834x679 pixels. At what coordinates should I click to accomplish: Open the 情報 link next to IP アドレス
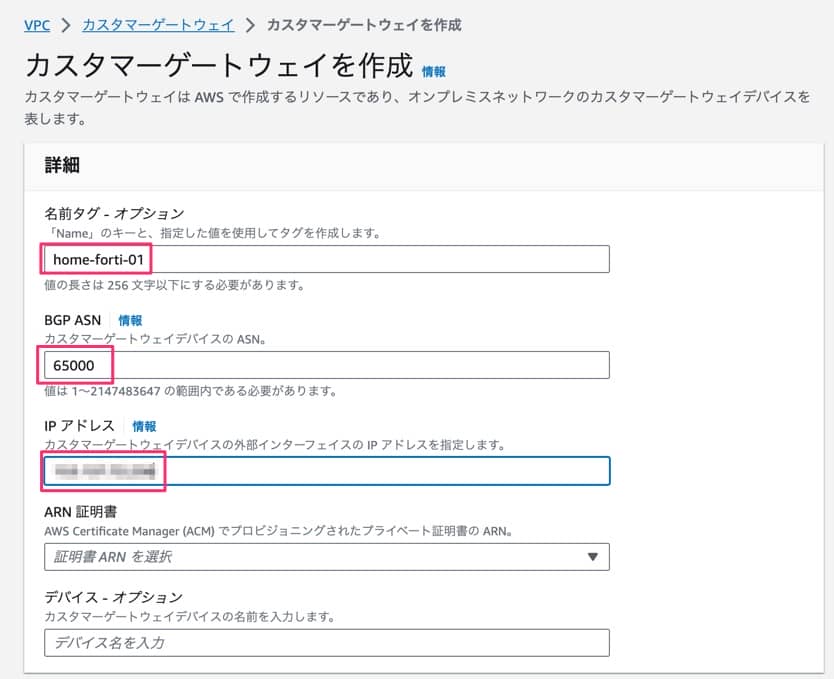click(144, 426)
